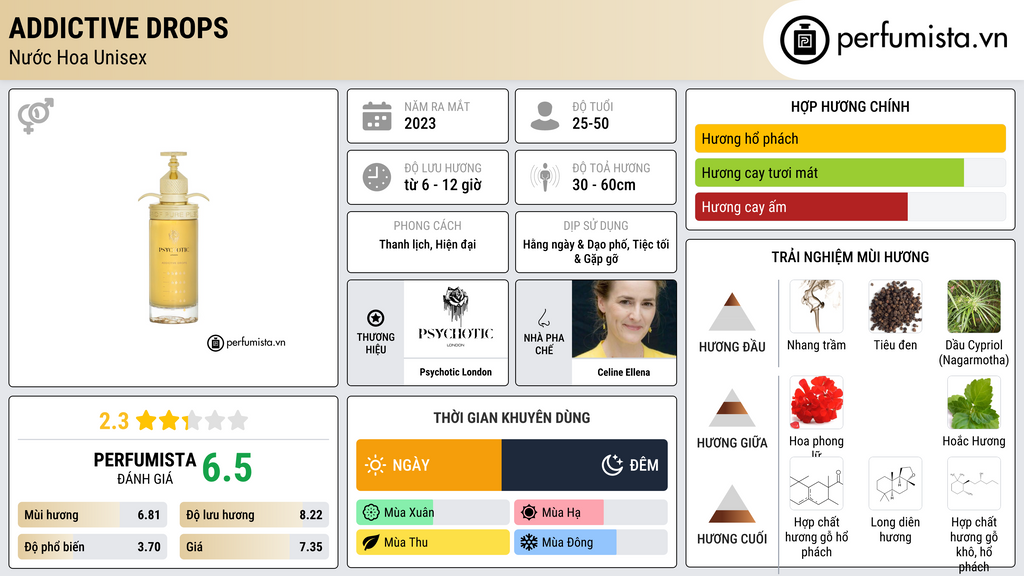
Task: Open the Psychotic London brand link
Action: 455,372
